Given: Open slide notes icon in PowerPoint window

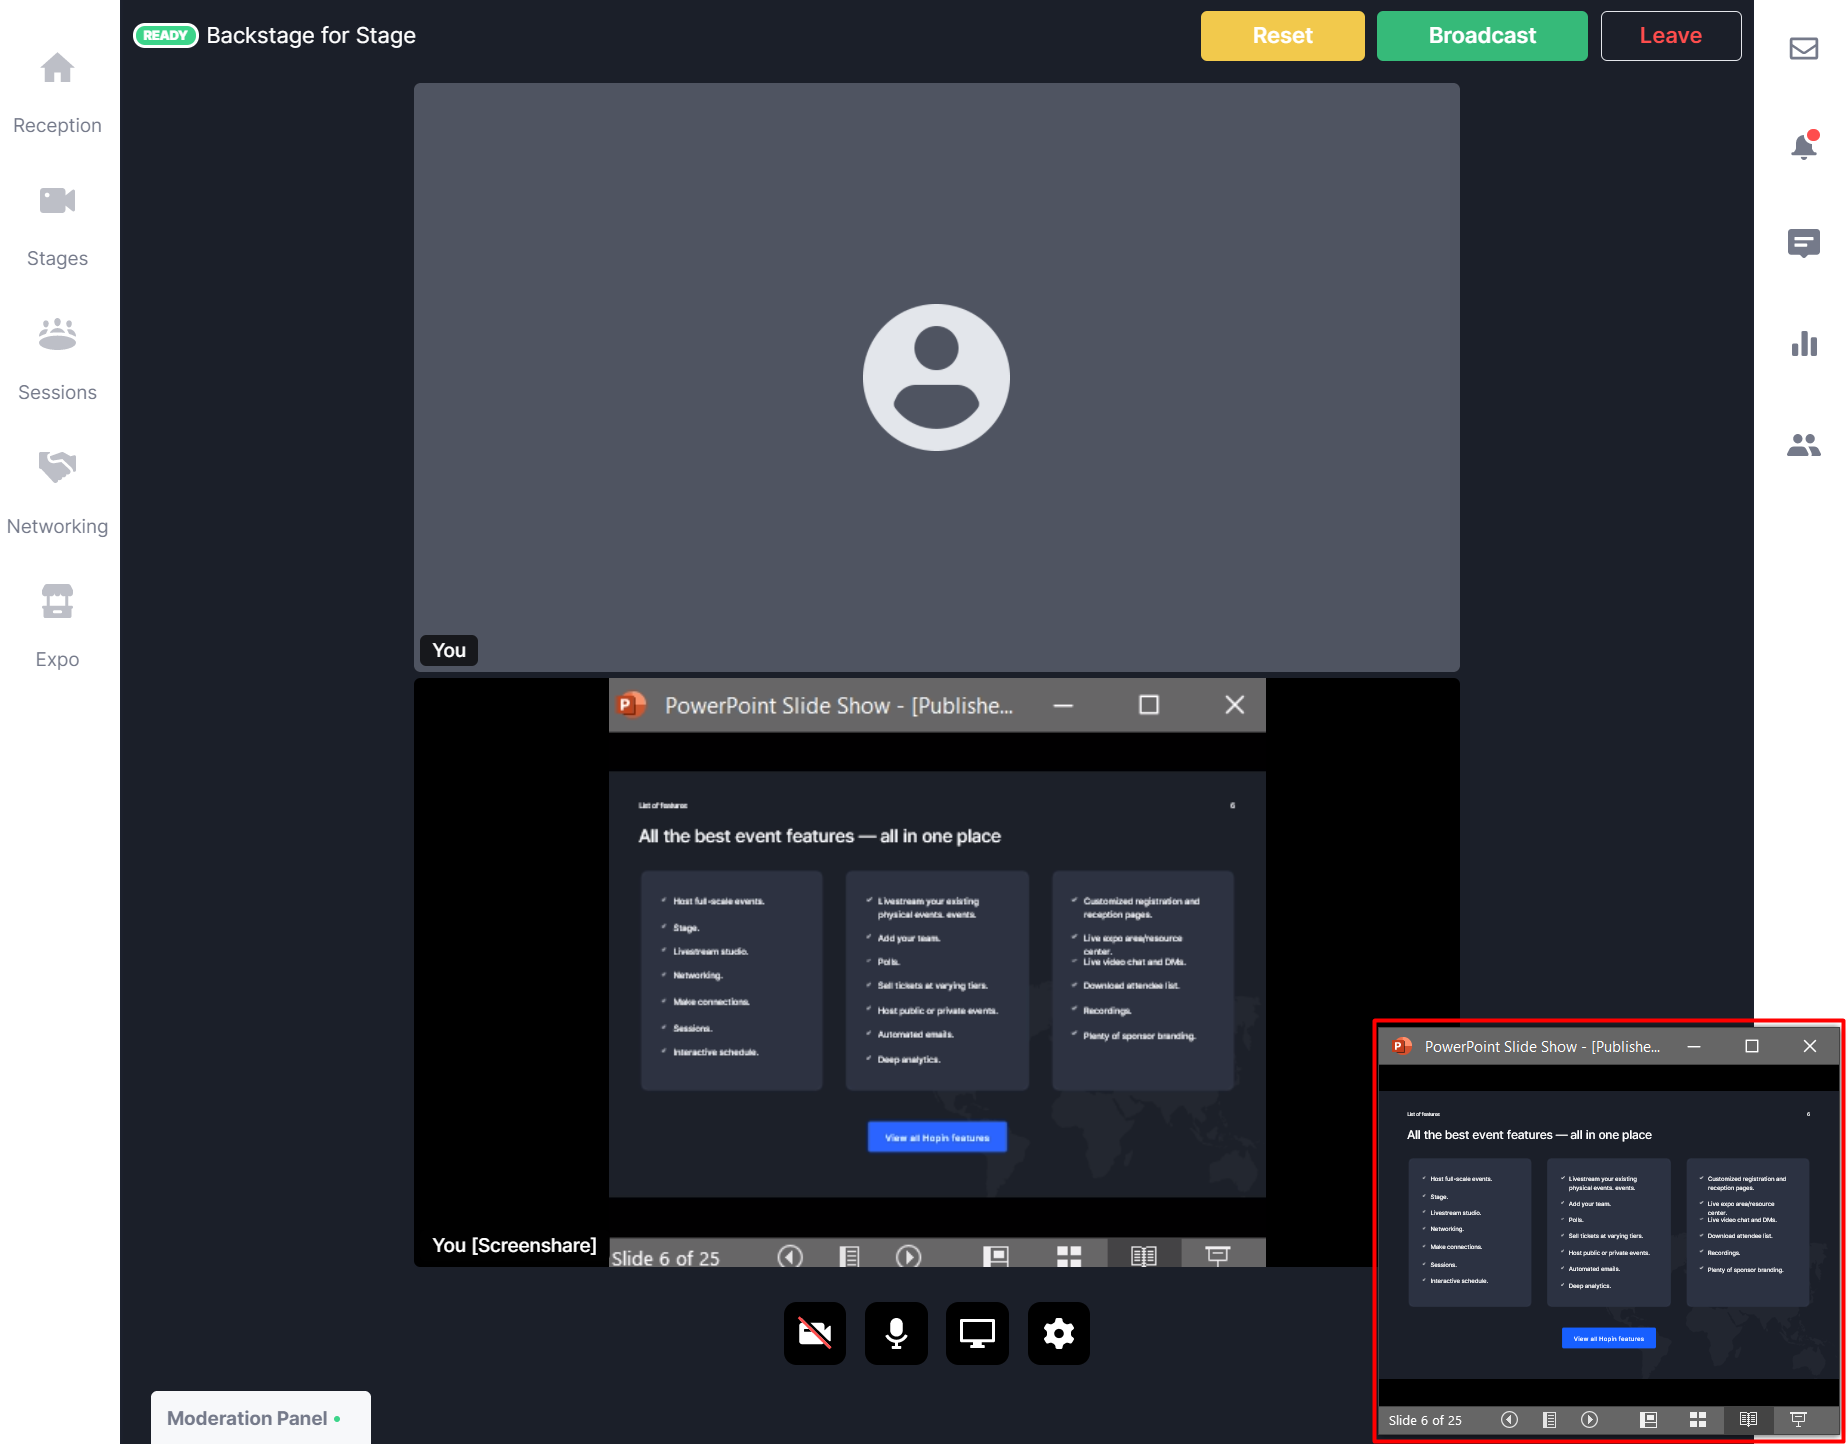Looking at the screenshot, I should pyautogui.click(x=1549, y=1420).
